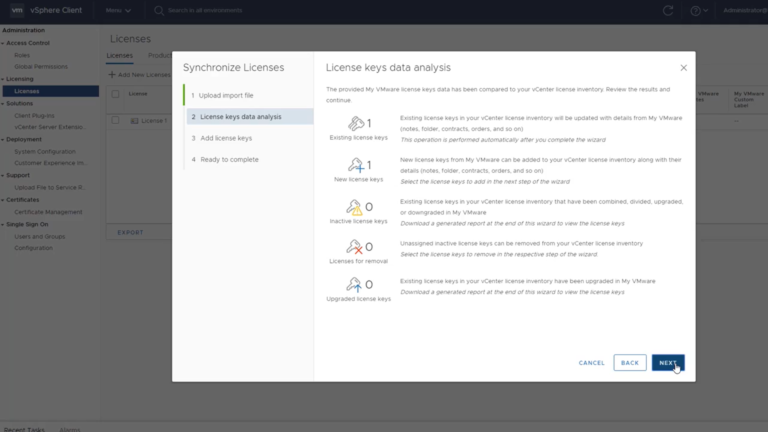
Task: Open Client Plug-Ins in the sidebar
Action: (x=34, y=116)
